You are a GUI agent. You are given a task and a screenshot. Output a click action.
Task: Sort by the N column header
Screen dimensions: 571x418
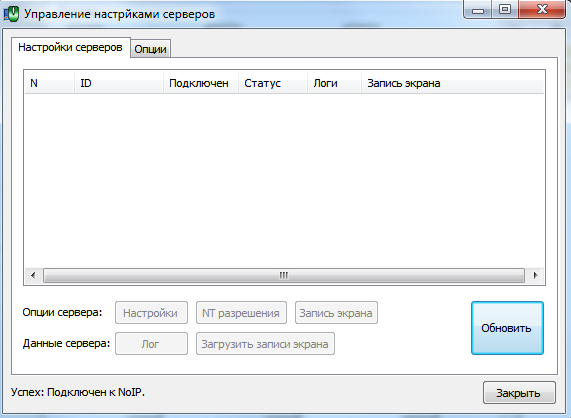click(50, 83)
